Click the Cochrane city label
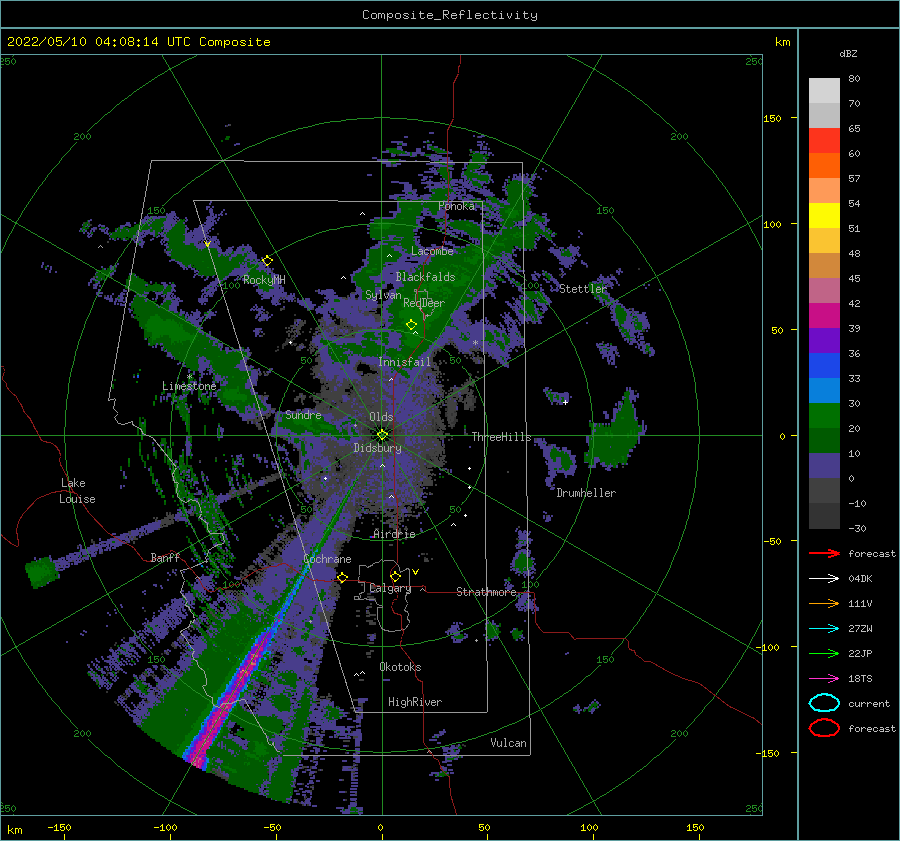Screen dimensions: 900x841 327,559
